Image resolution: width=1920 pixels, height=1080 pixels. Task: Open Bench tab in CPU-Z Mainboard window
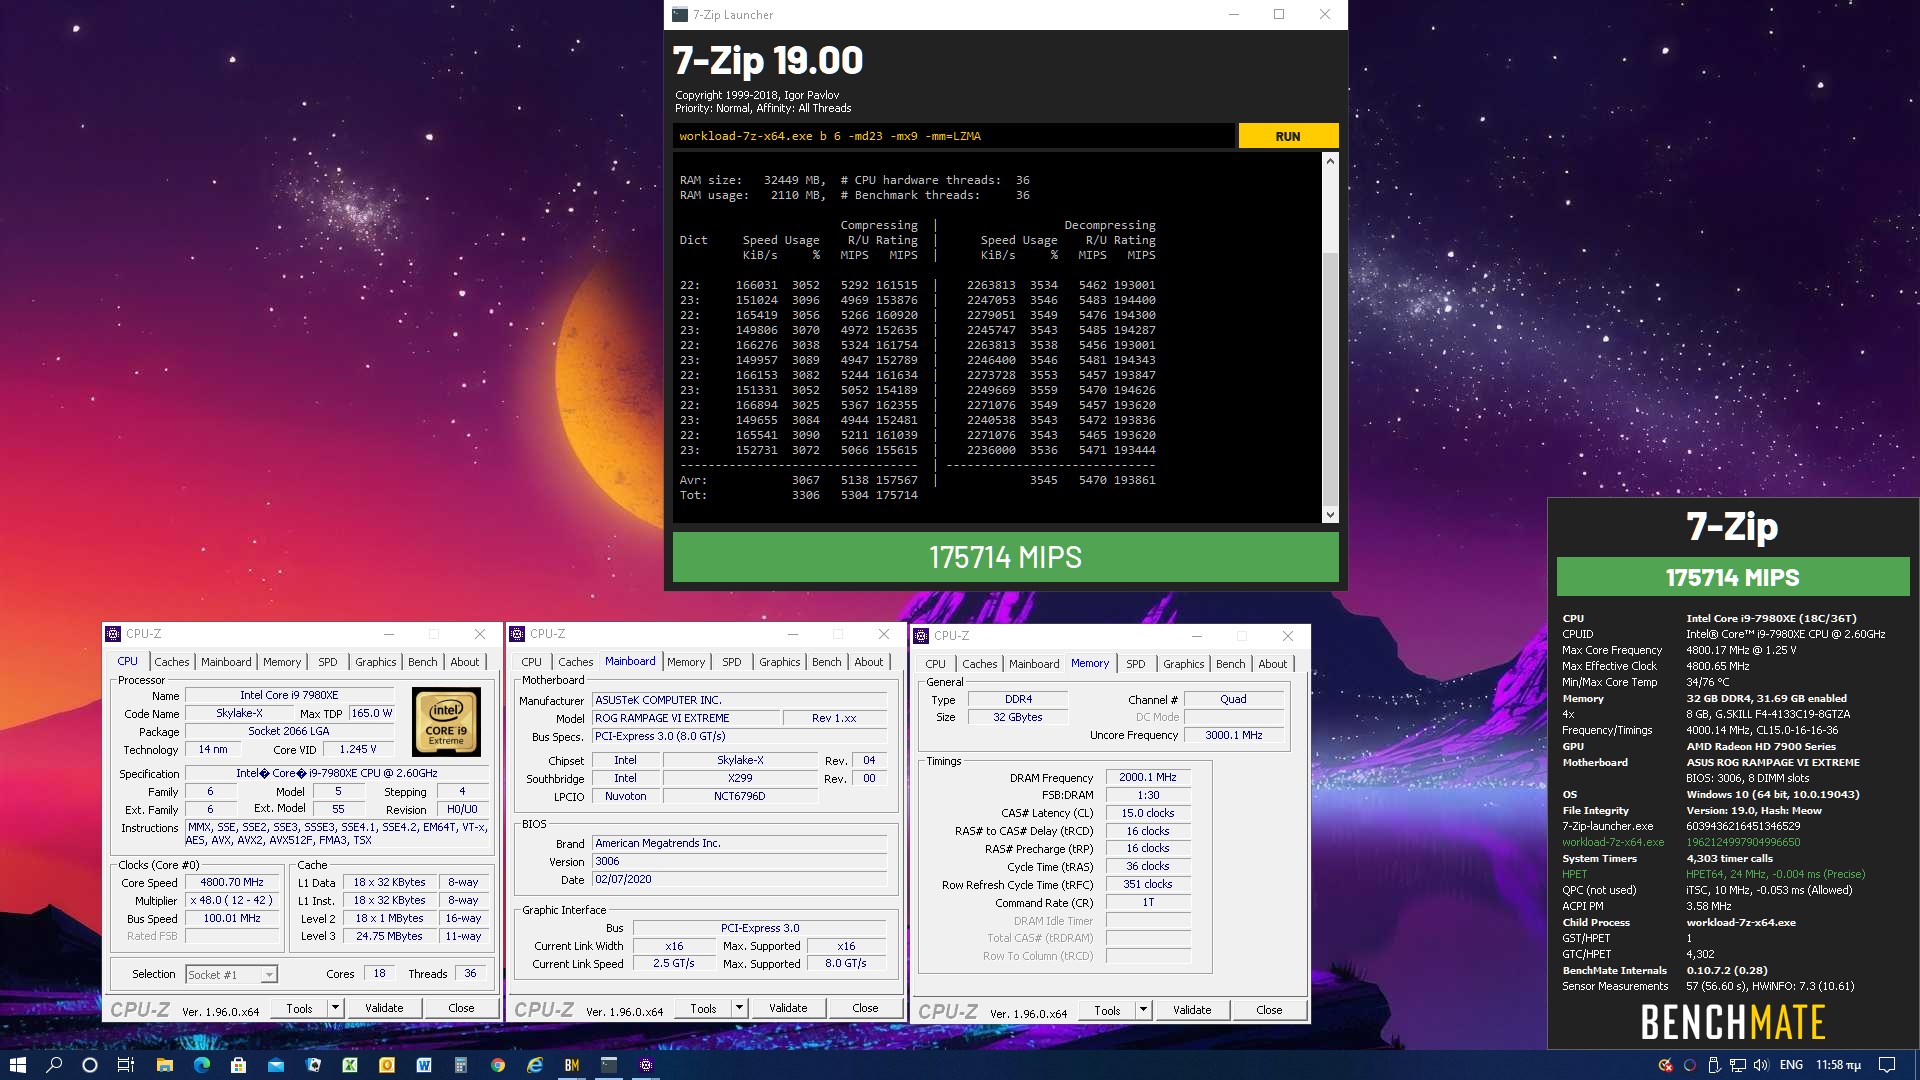pos(827,662)
